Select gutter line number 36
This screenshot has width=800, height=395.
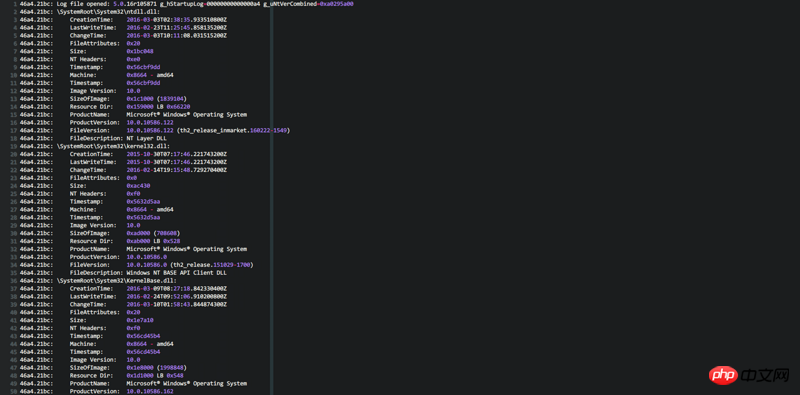point(14,280)
